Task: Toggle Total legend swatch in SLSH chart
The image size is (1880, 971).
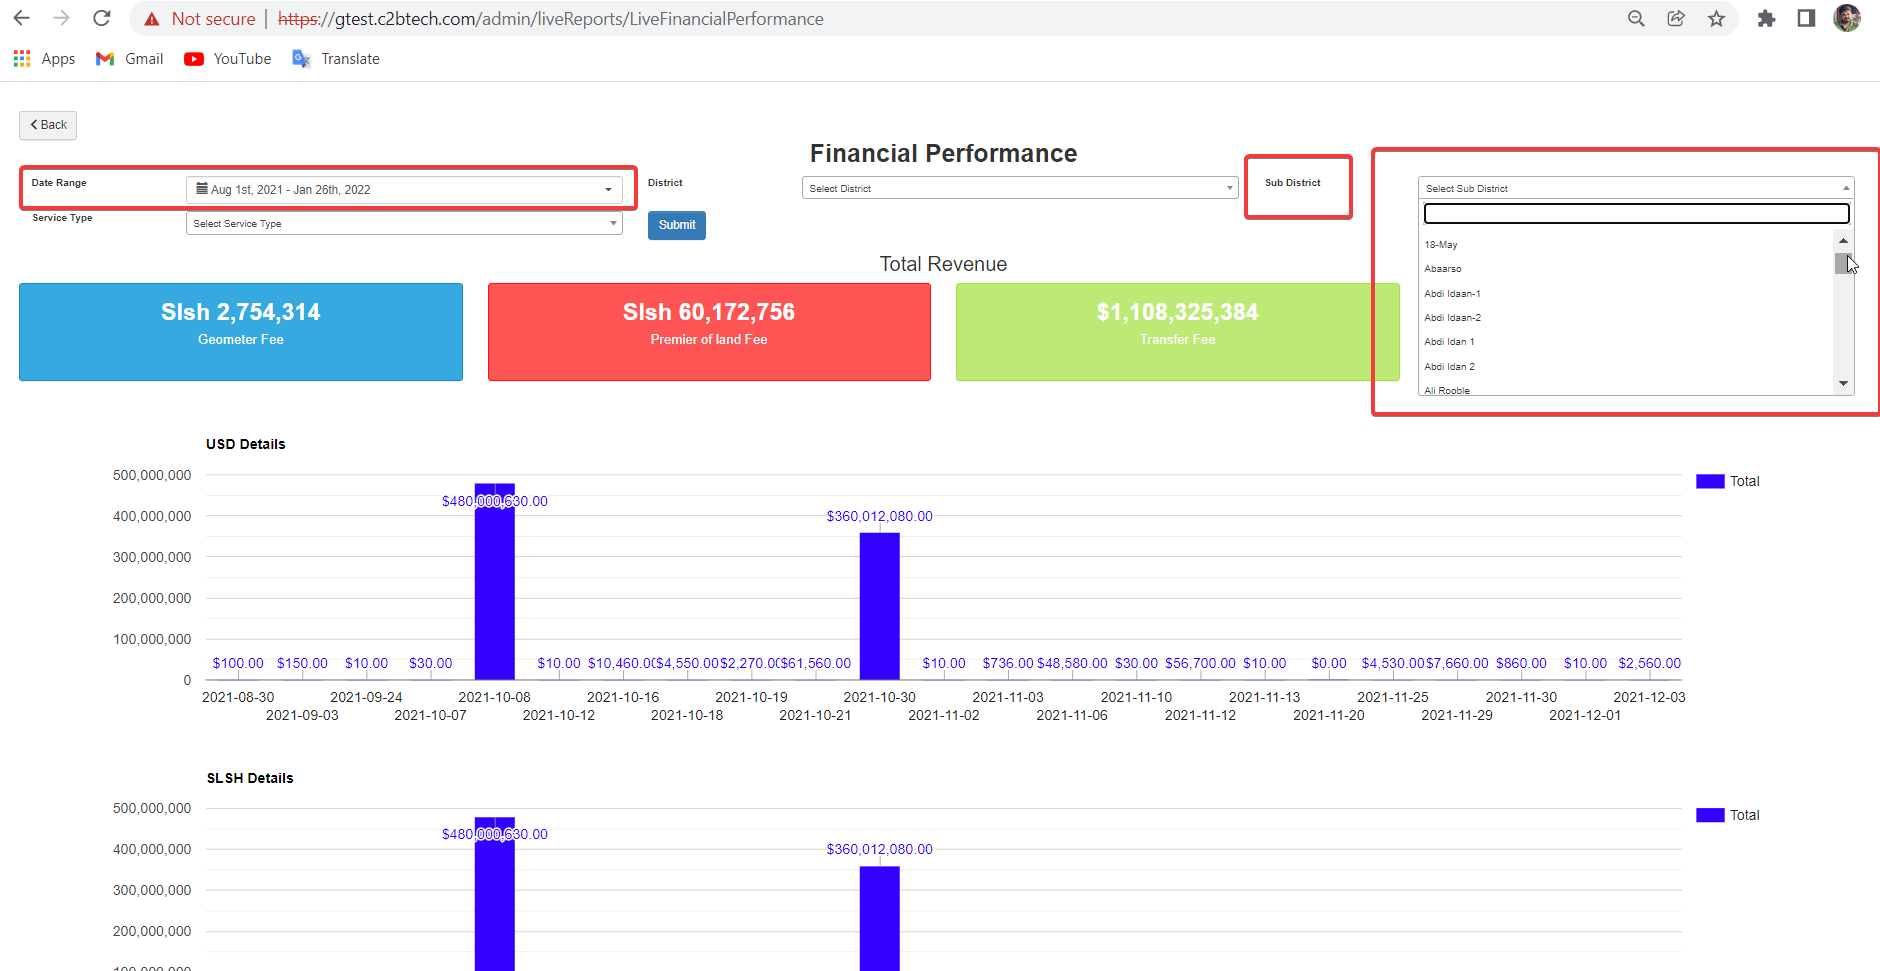Action: coord(1710,815)
